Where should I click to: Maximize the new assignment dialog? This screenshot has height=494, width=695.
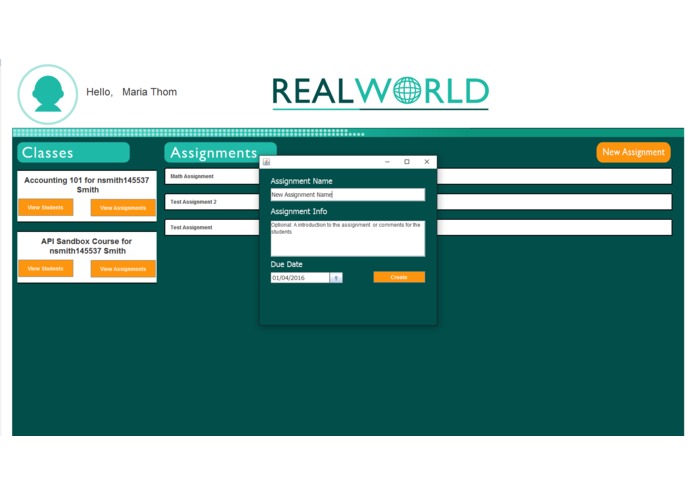[x=407, y=162]
